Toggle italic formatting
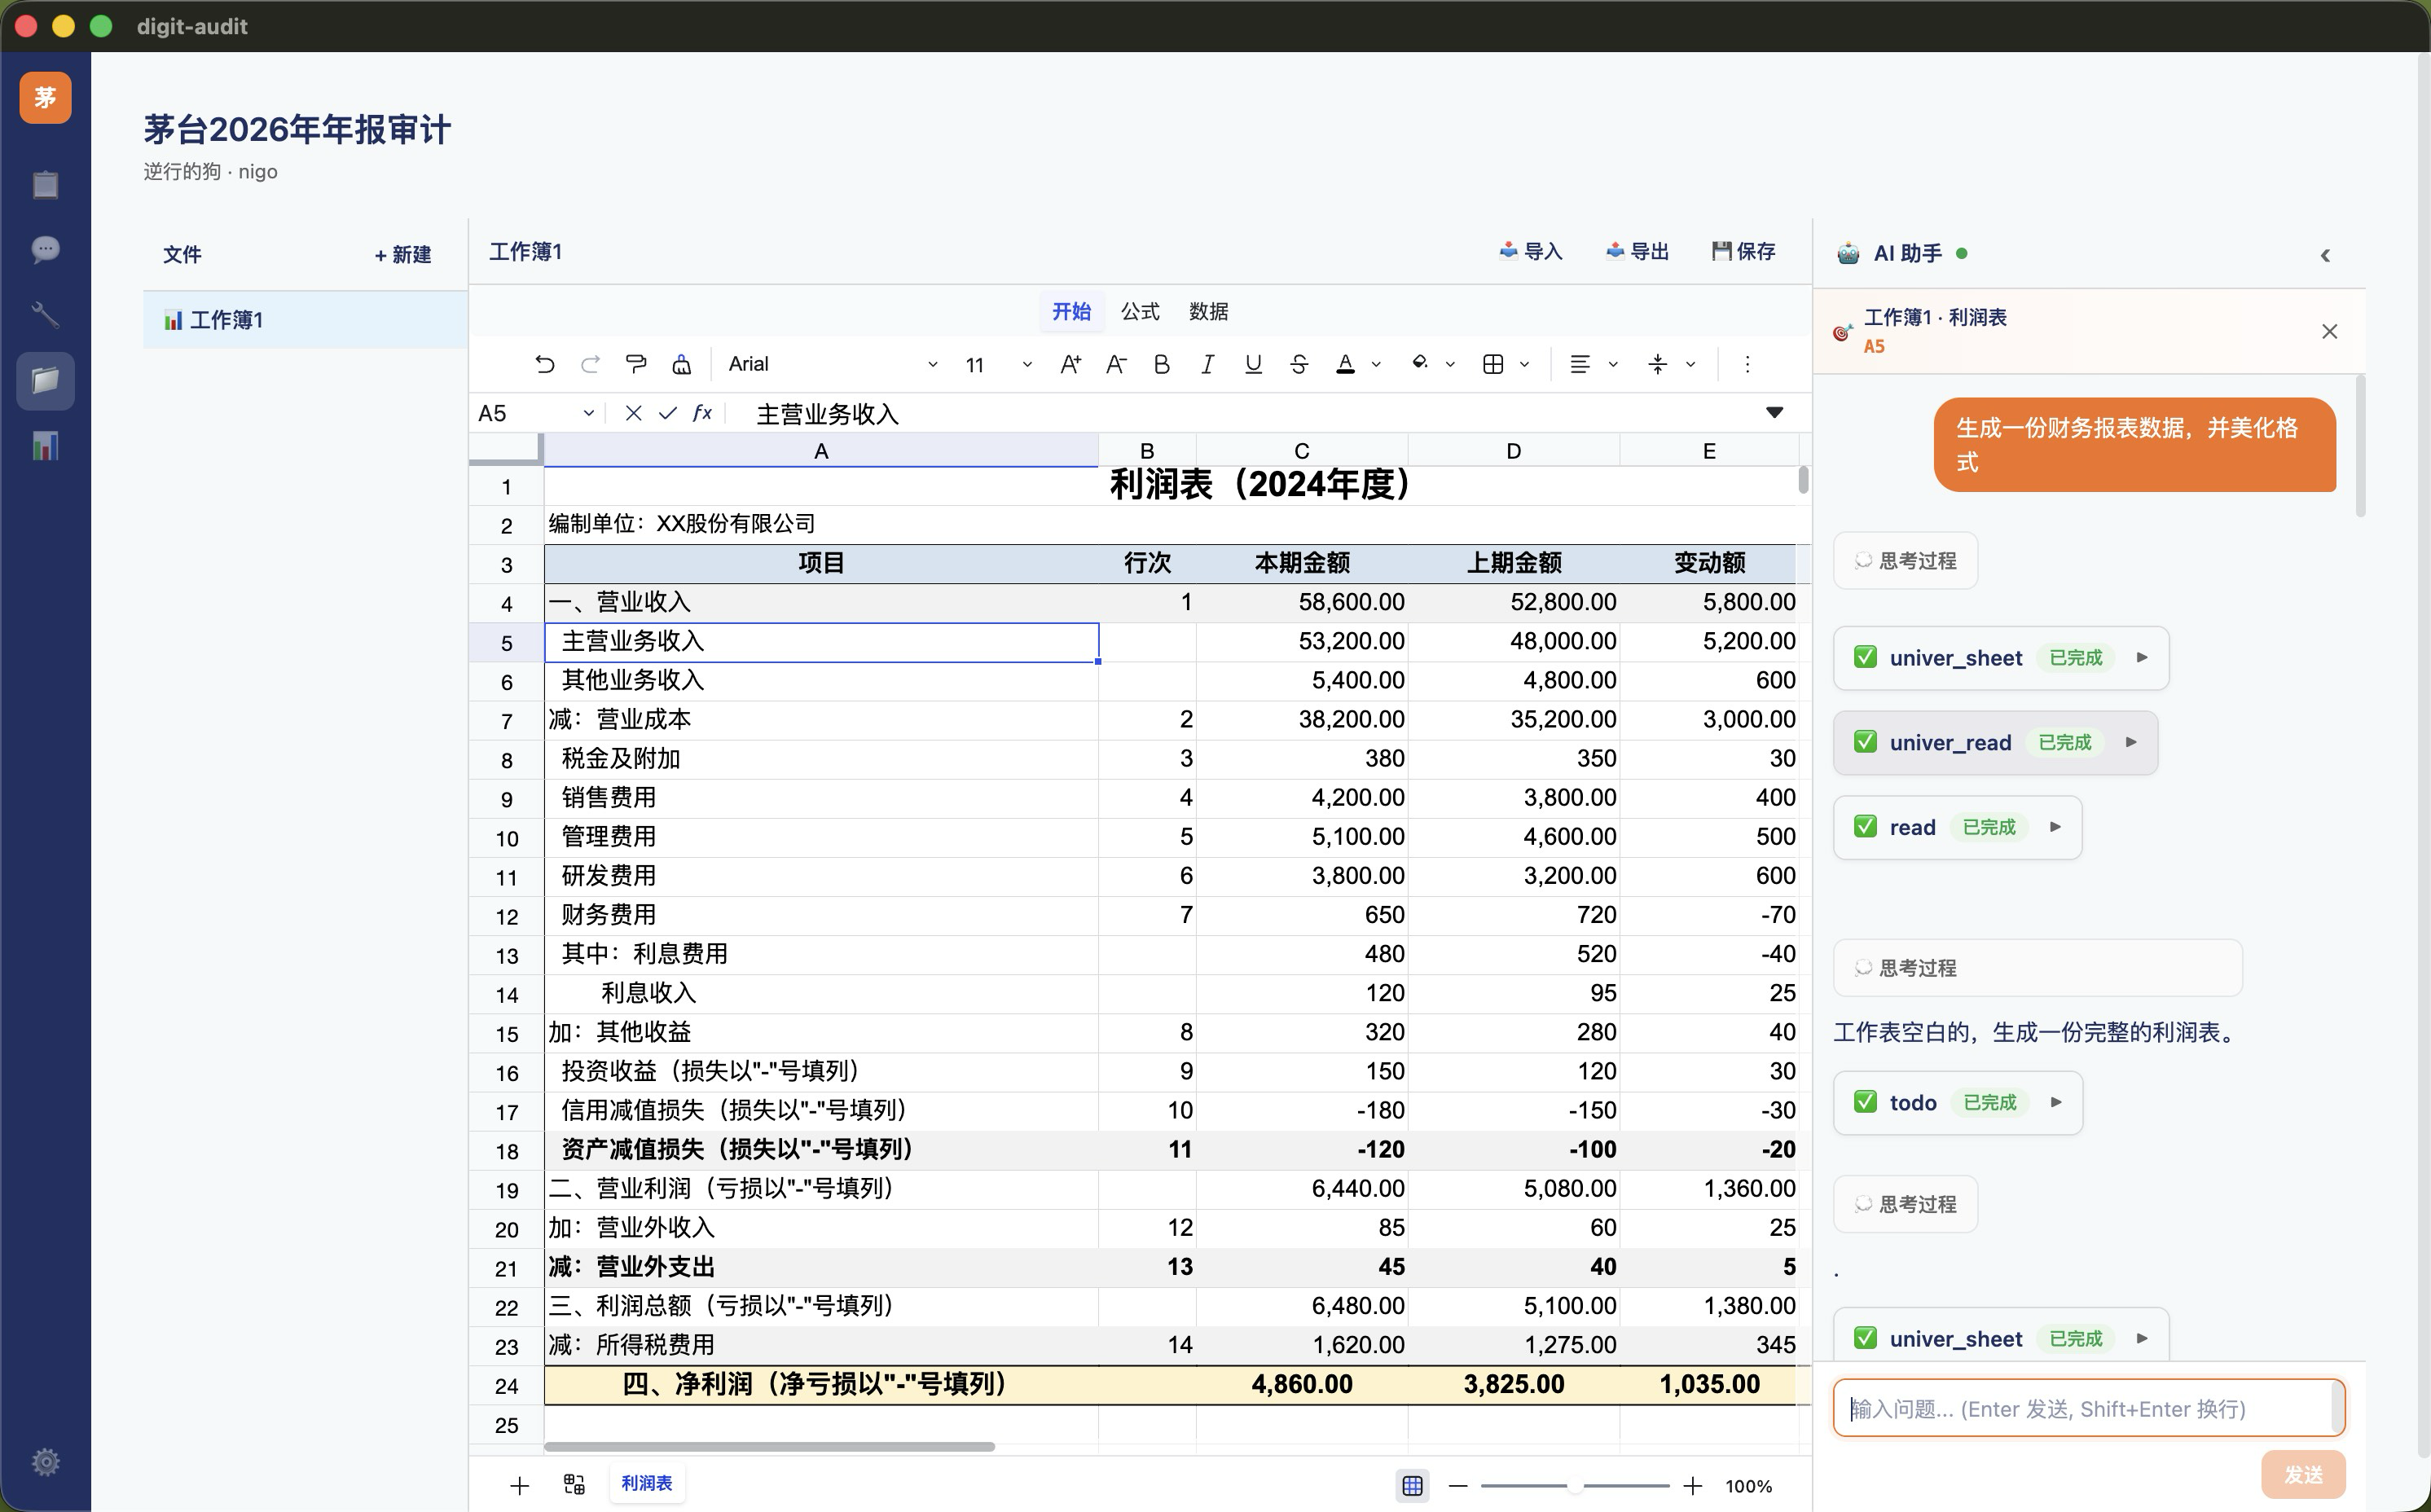 1207,364
